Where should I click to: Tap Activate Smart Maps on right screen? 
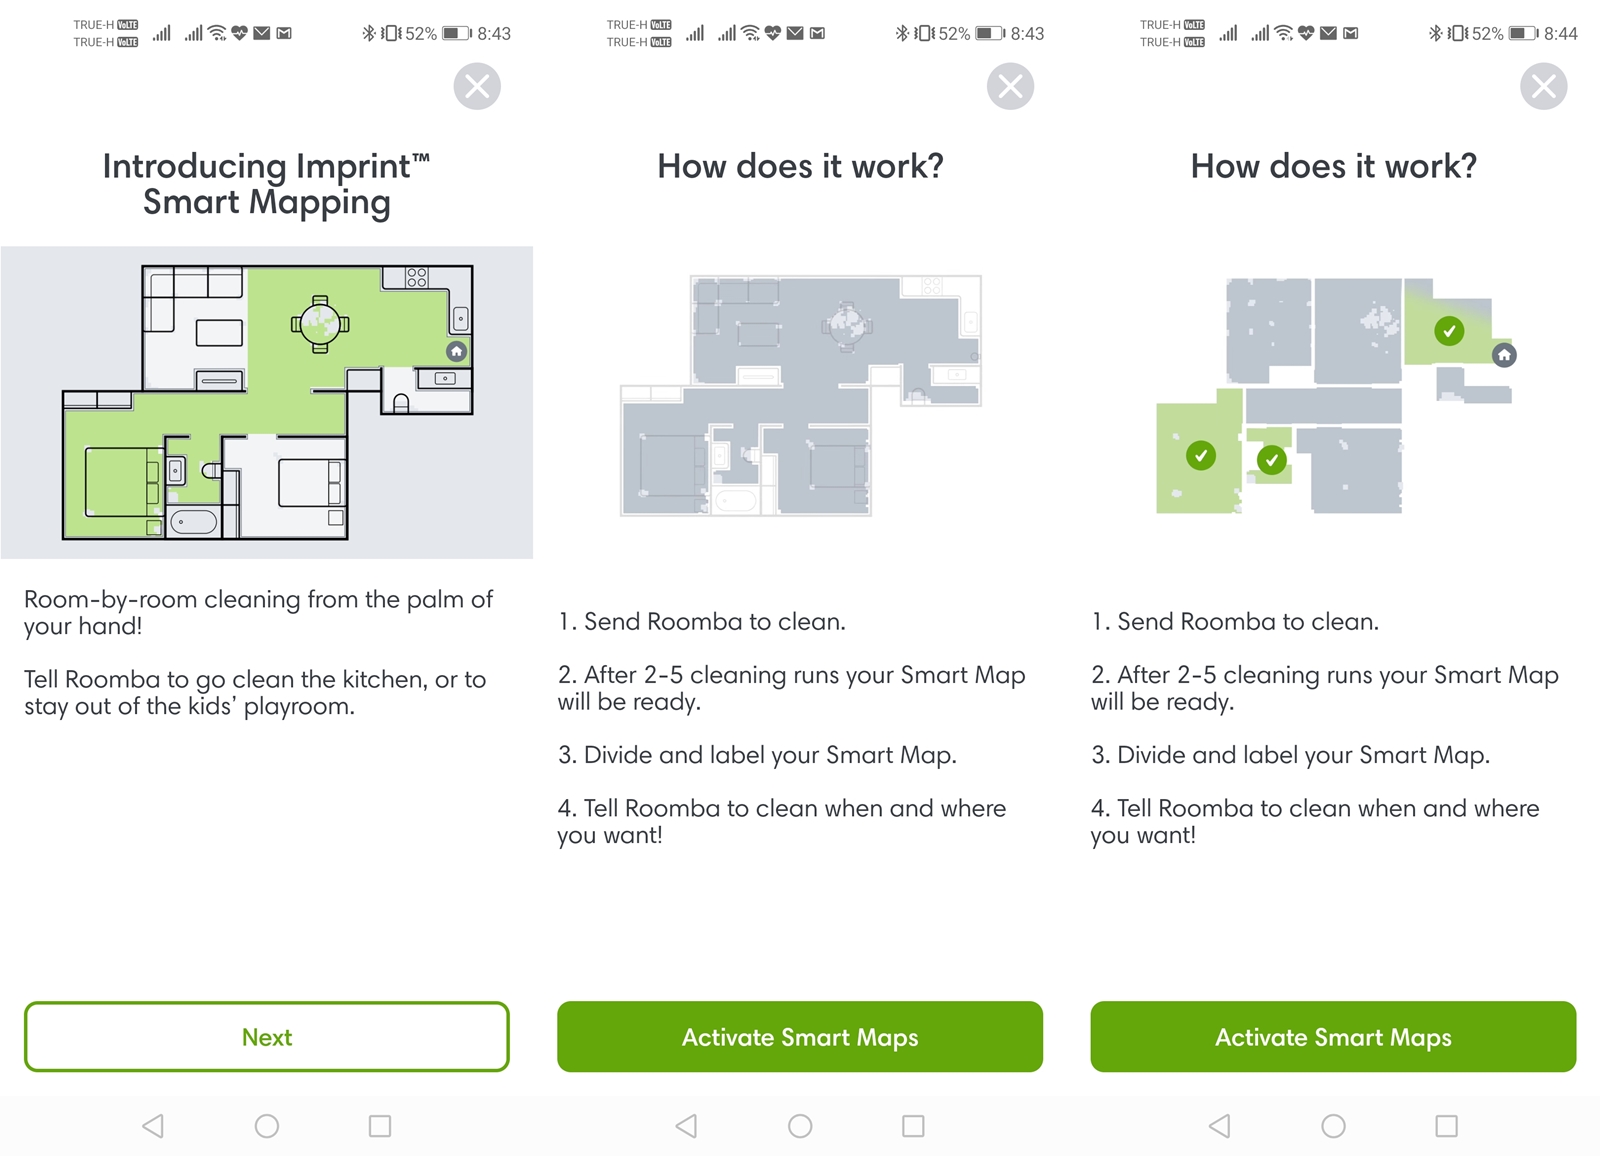1333,1037
